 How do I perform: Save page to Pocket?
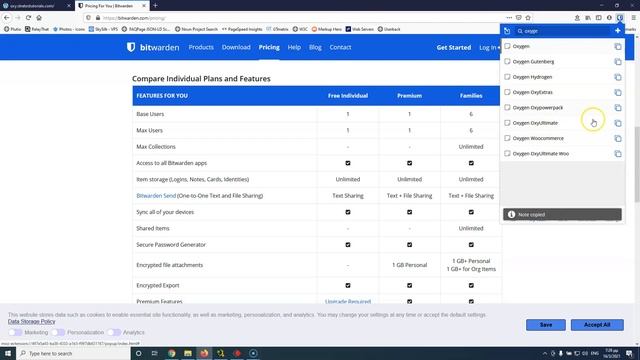518,18
